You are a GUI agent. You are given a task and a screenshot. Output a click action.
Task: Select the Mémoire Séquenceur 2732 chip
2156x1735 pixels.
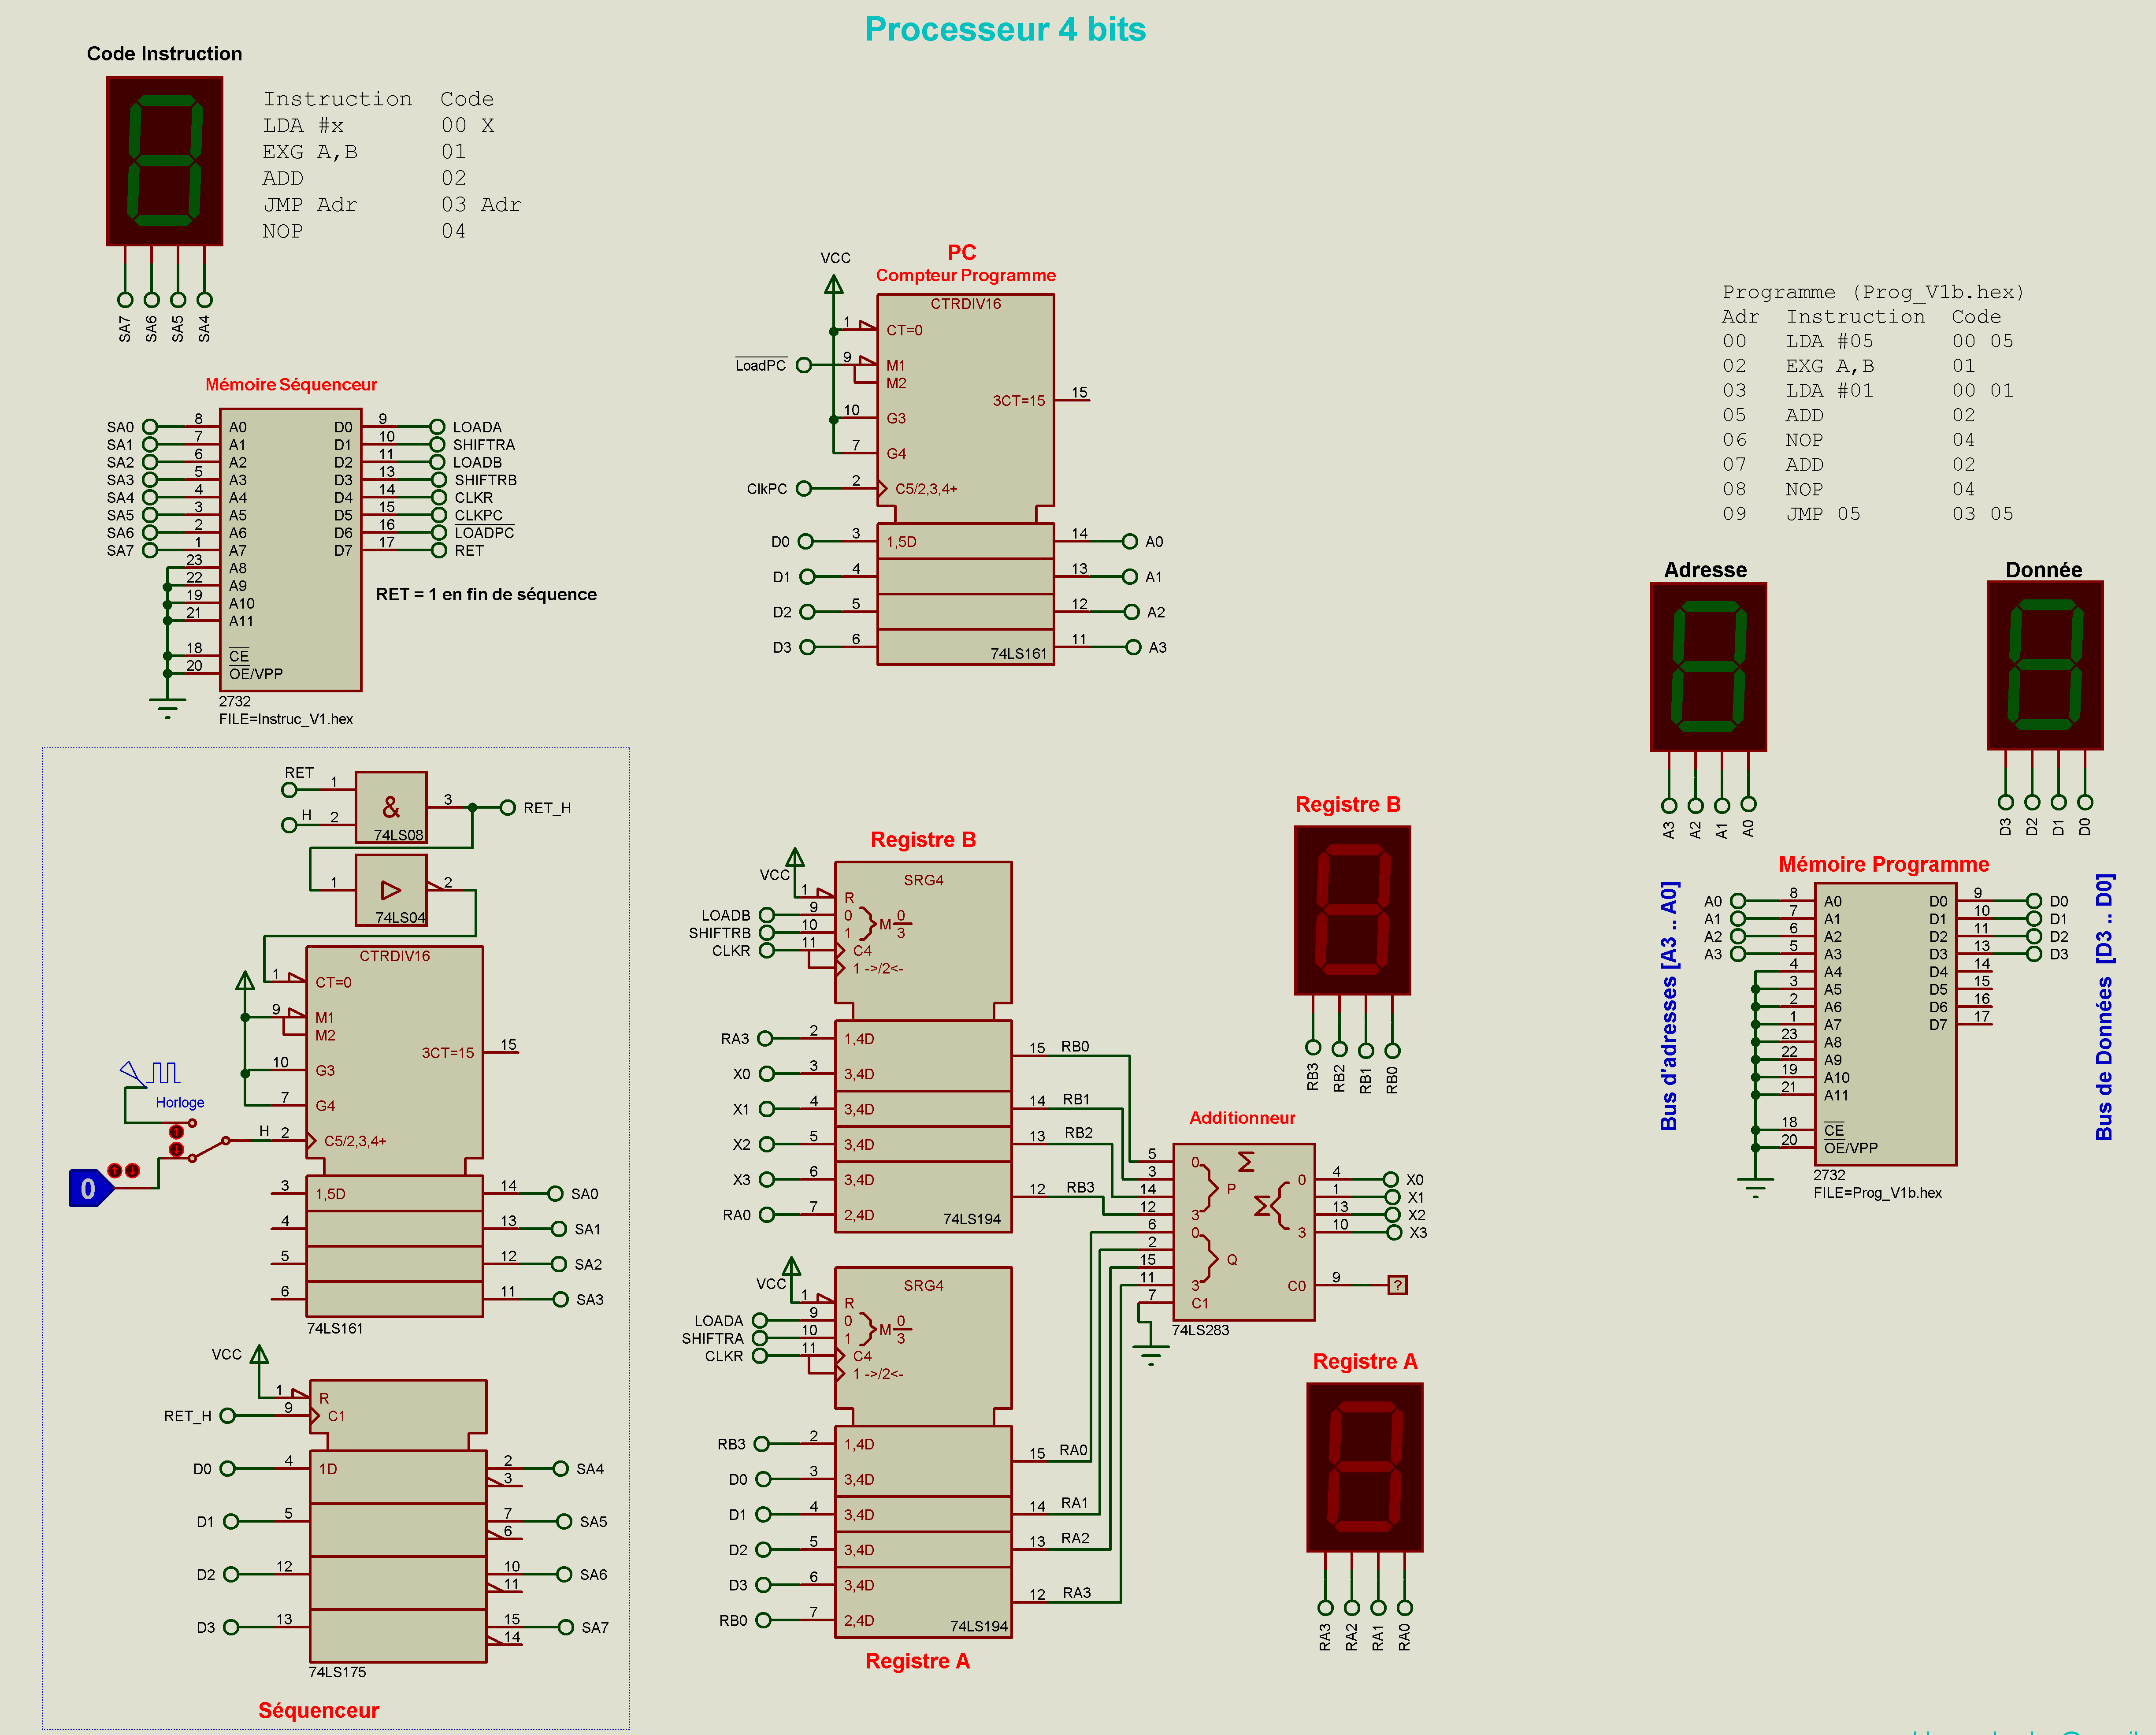tap(290, 549)
